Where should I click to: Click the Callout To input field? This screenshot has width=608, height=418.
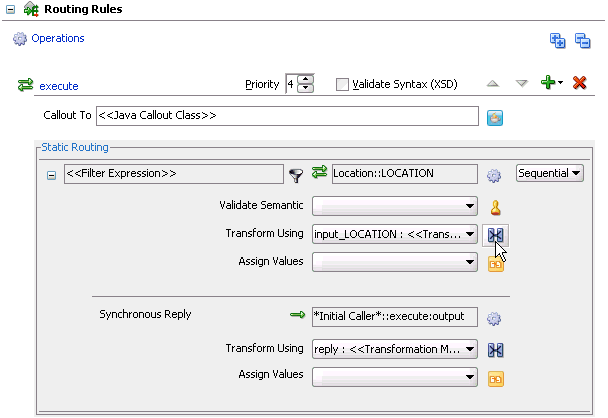coord(287,116)
